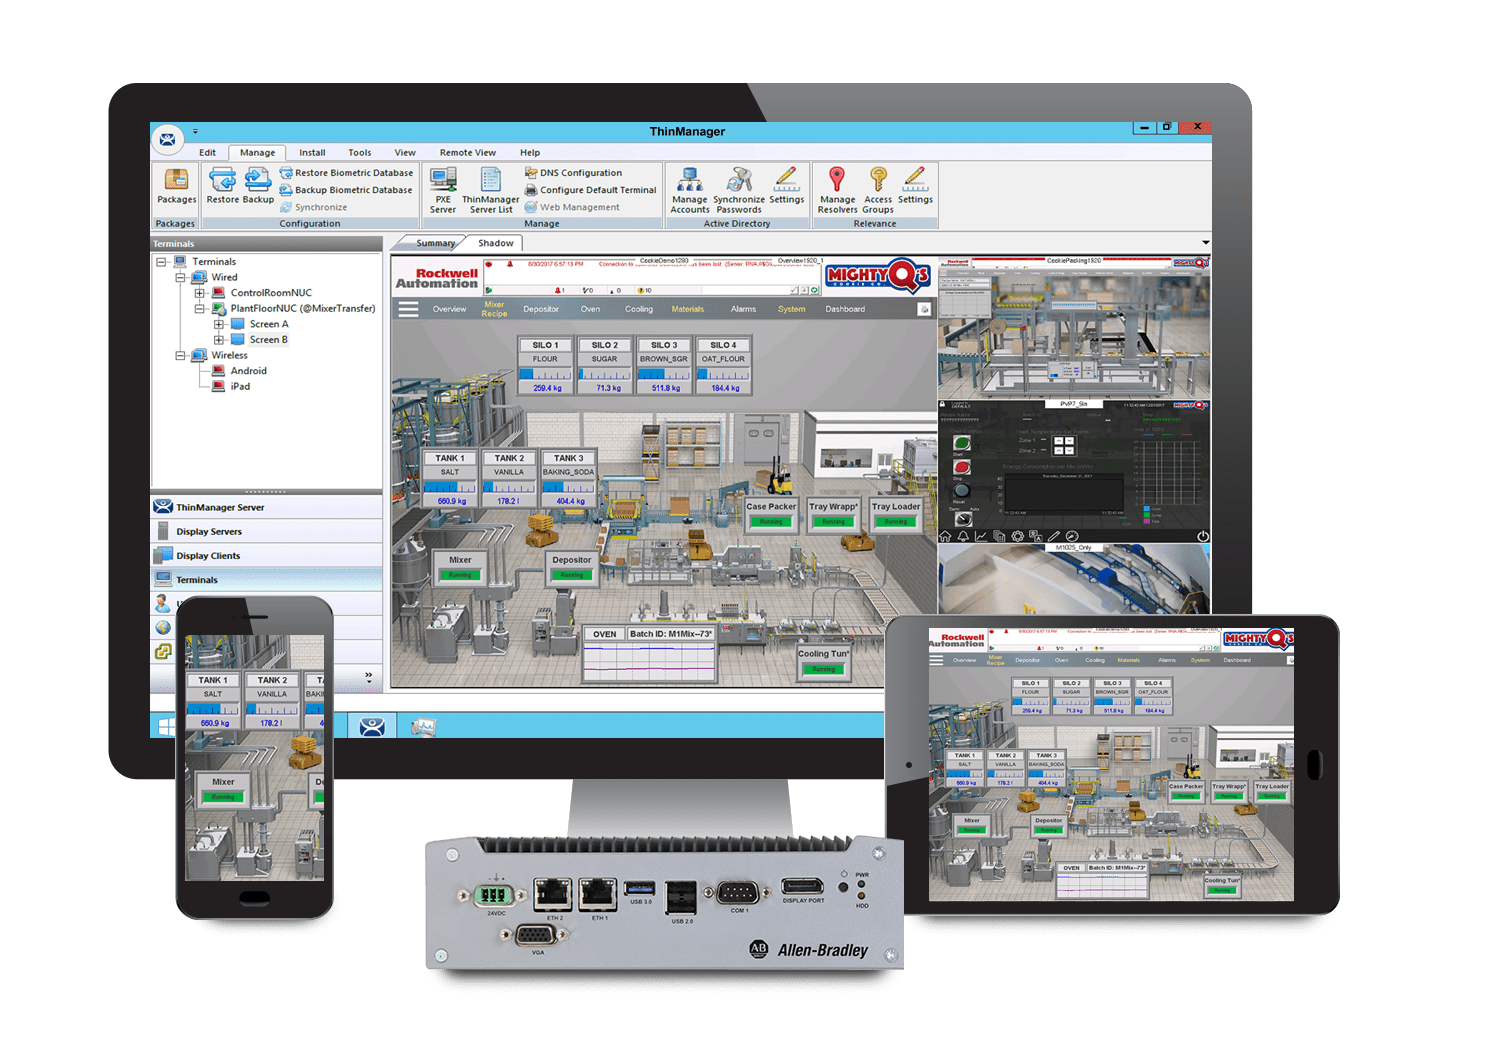The image size is (1505, 1054).
Task: Open DNS Configuration
Action: point(573,173)
